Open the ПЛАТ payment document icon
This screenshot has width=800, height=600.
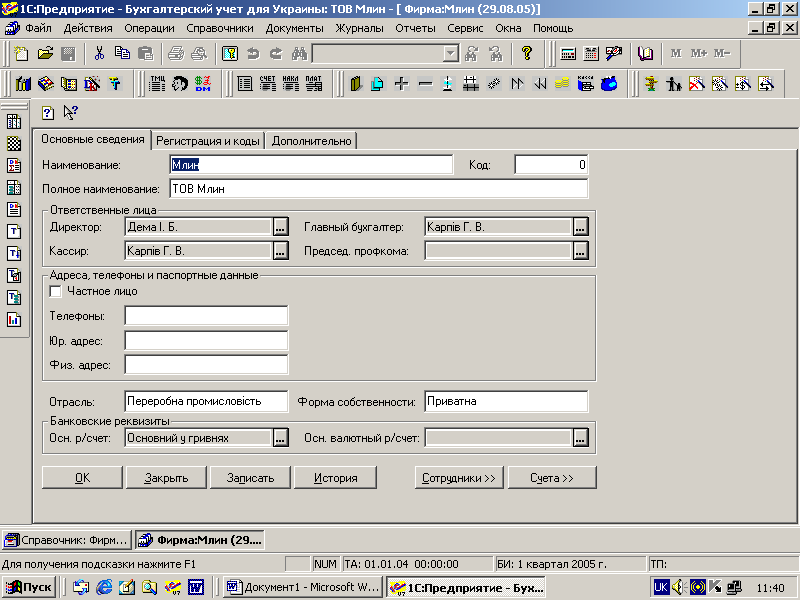[314, 83]
